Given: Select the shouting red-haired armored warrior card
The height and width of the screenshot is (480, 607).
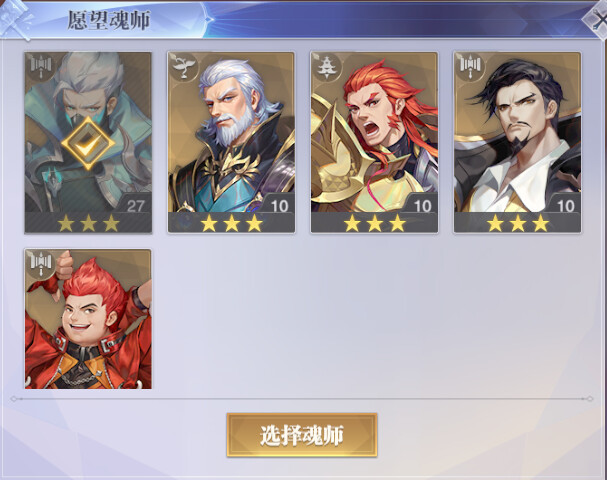Looking at the screenshot, I should (x=374, y=142).
